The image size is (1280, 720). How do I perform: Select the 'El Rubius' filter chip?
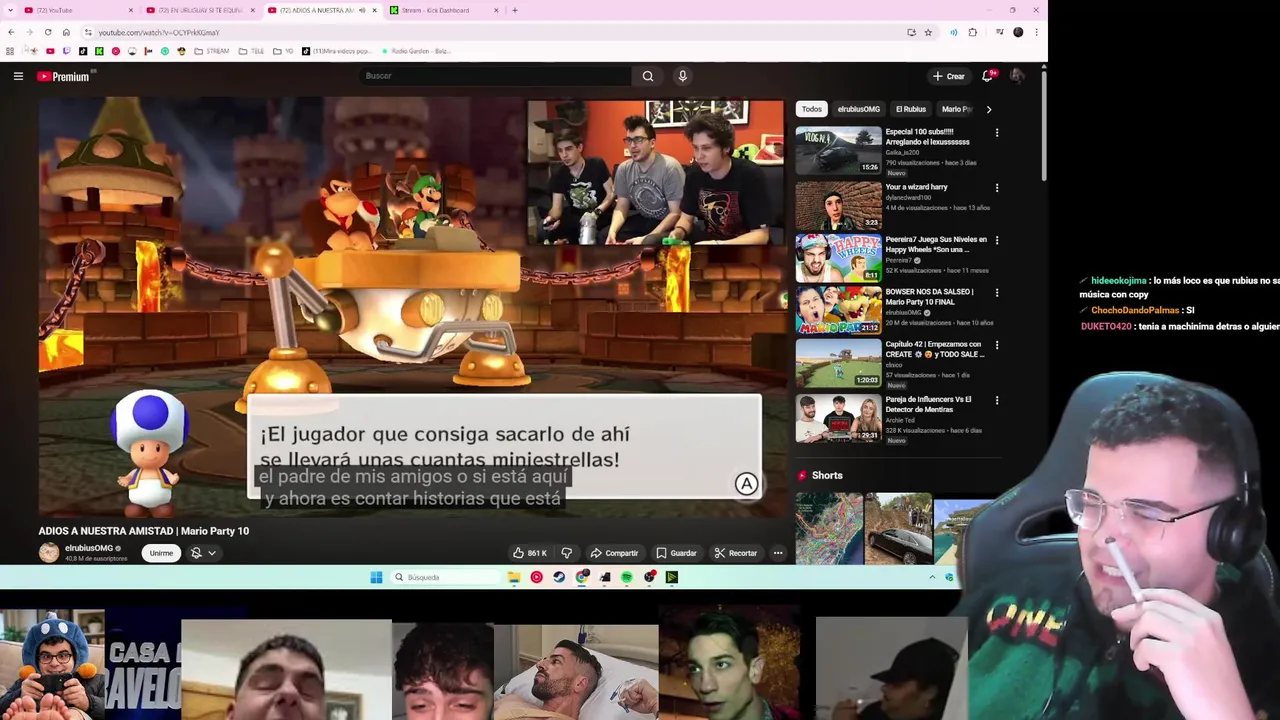911,109
